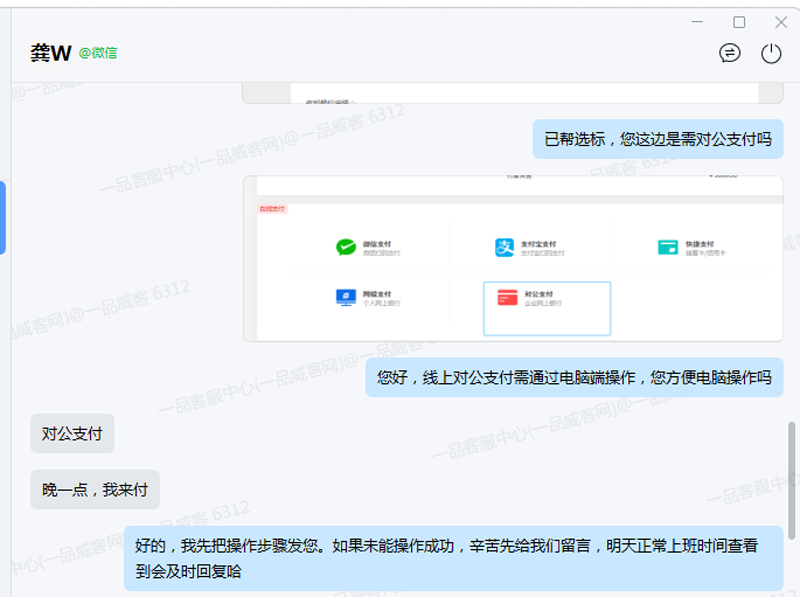The width and height of the screenshot is (800, 597).
Task: Click the transfer conversation speech-bubble icon
Action: coord(731,54)
